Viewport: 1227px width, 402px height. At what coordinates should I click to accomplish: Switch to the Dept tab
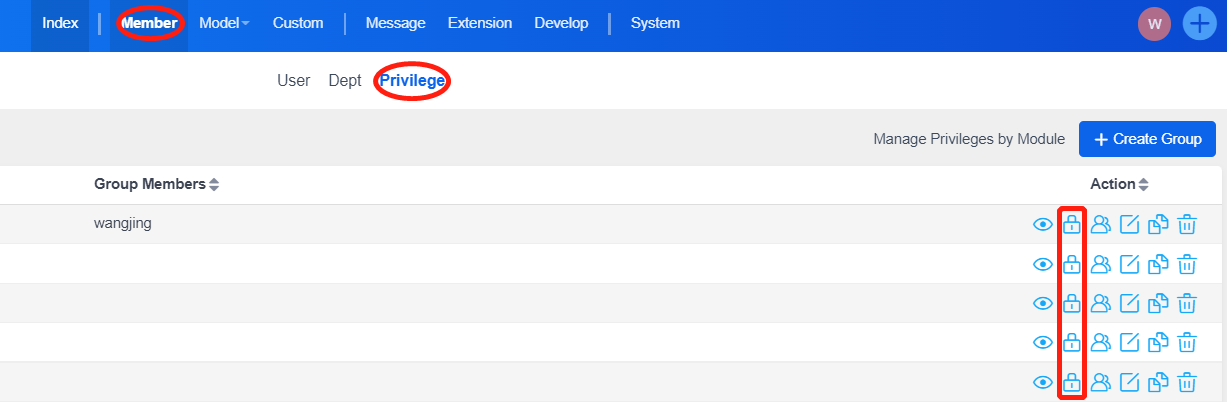pos(345,81)
